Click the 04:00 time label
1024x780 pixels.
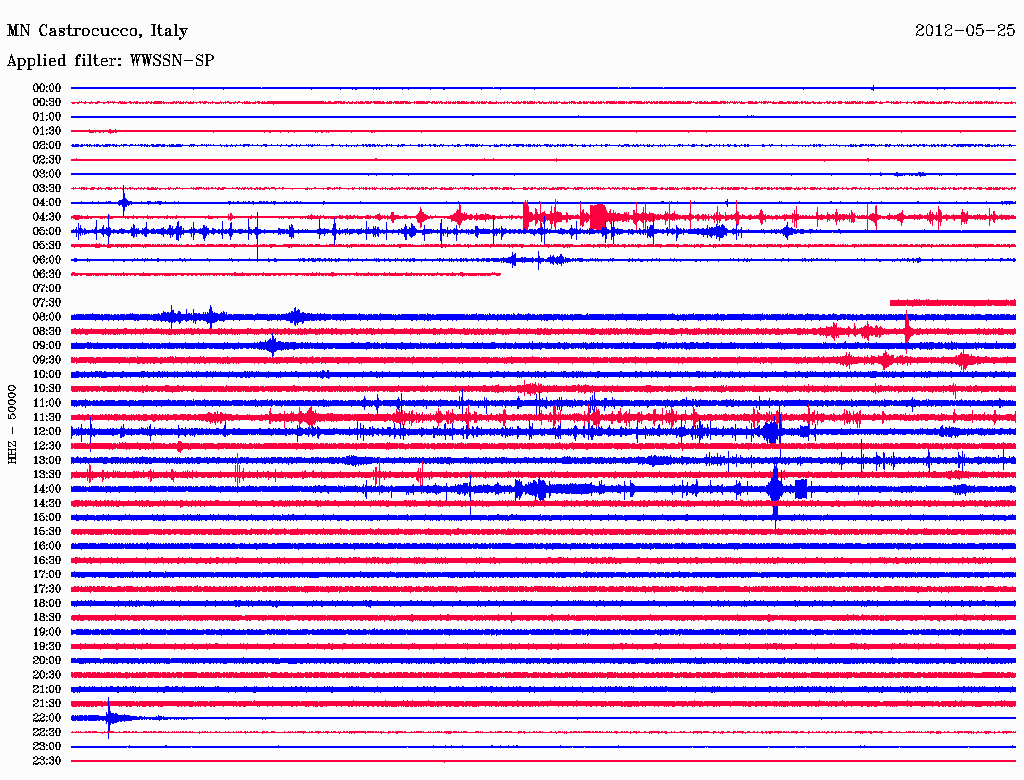point(47,203)
